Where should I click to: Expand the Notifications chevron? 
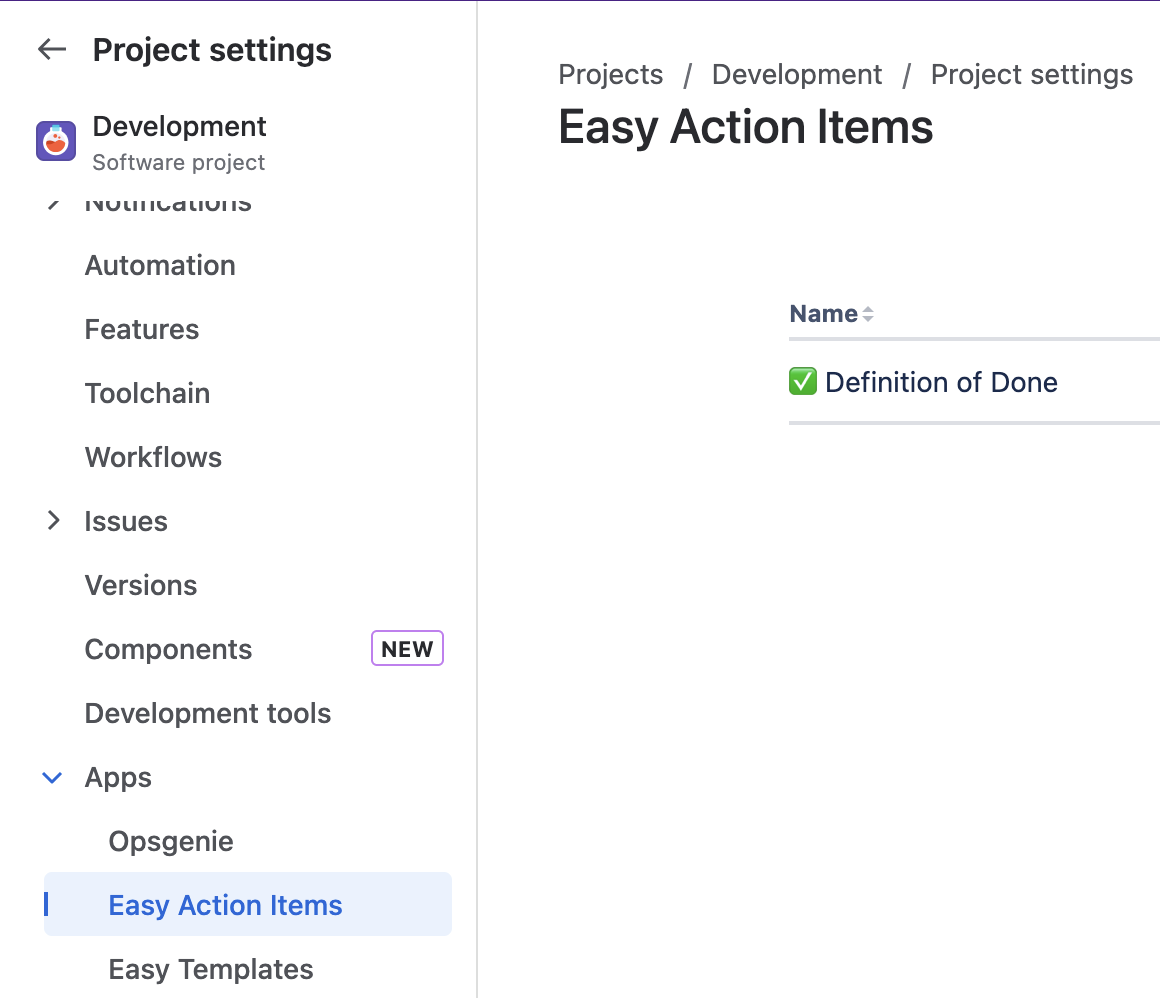(53, 205)
